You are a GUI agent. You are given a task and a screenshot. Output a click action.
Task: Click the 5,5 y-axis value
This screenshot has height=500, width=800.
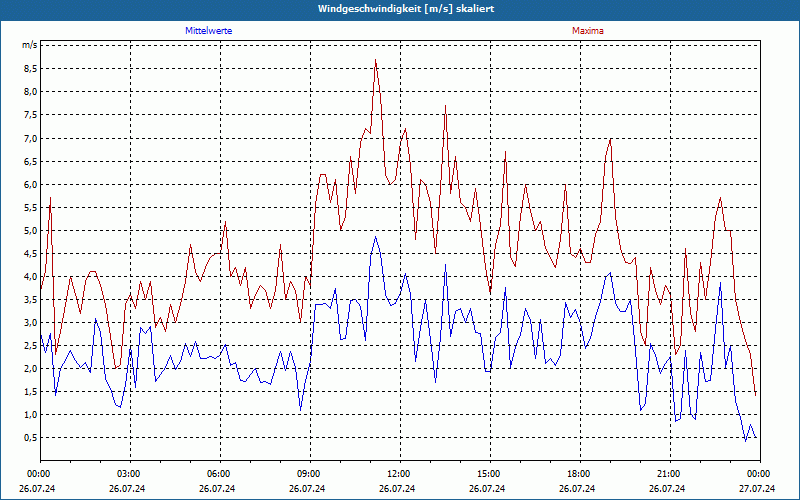31,207
